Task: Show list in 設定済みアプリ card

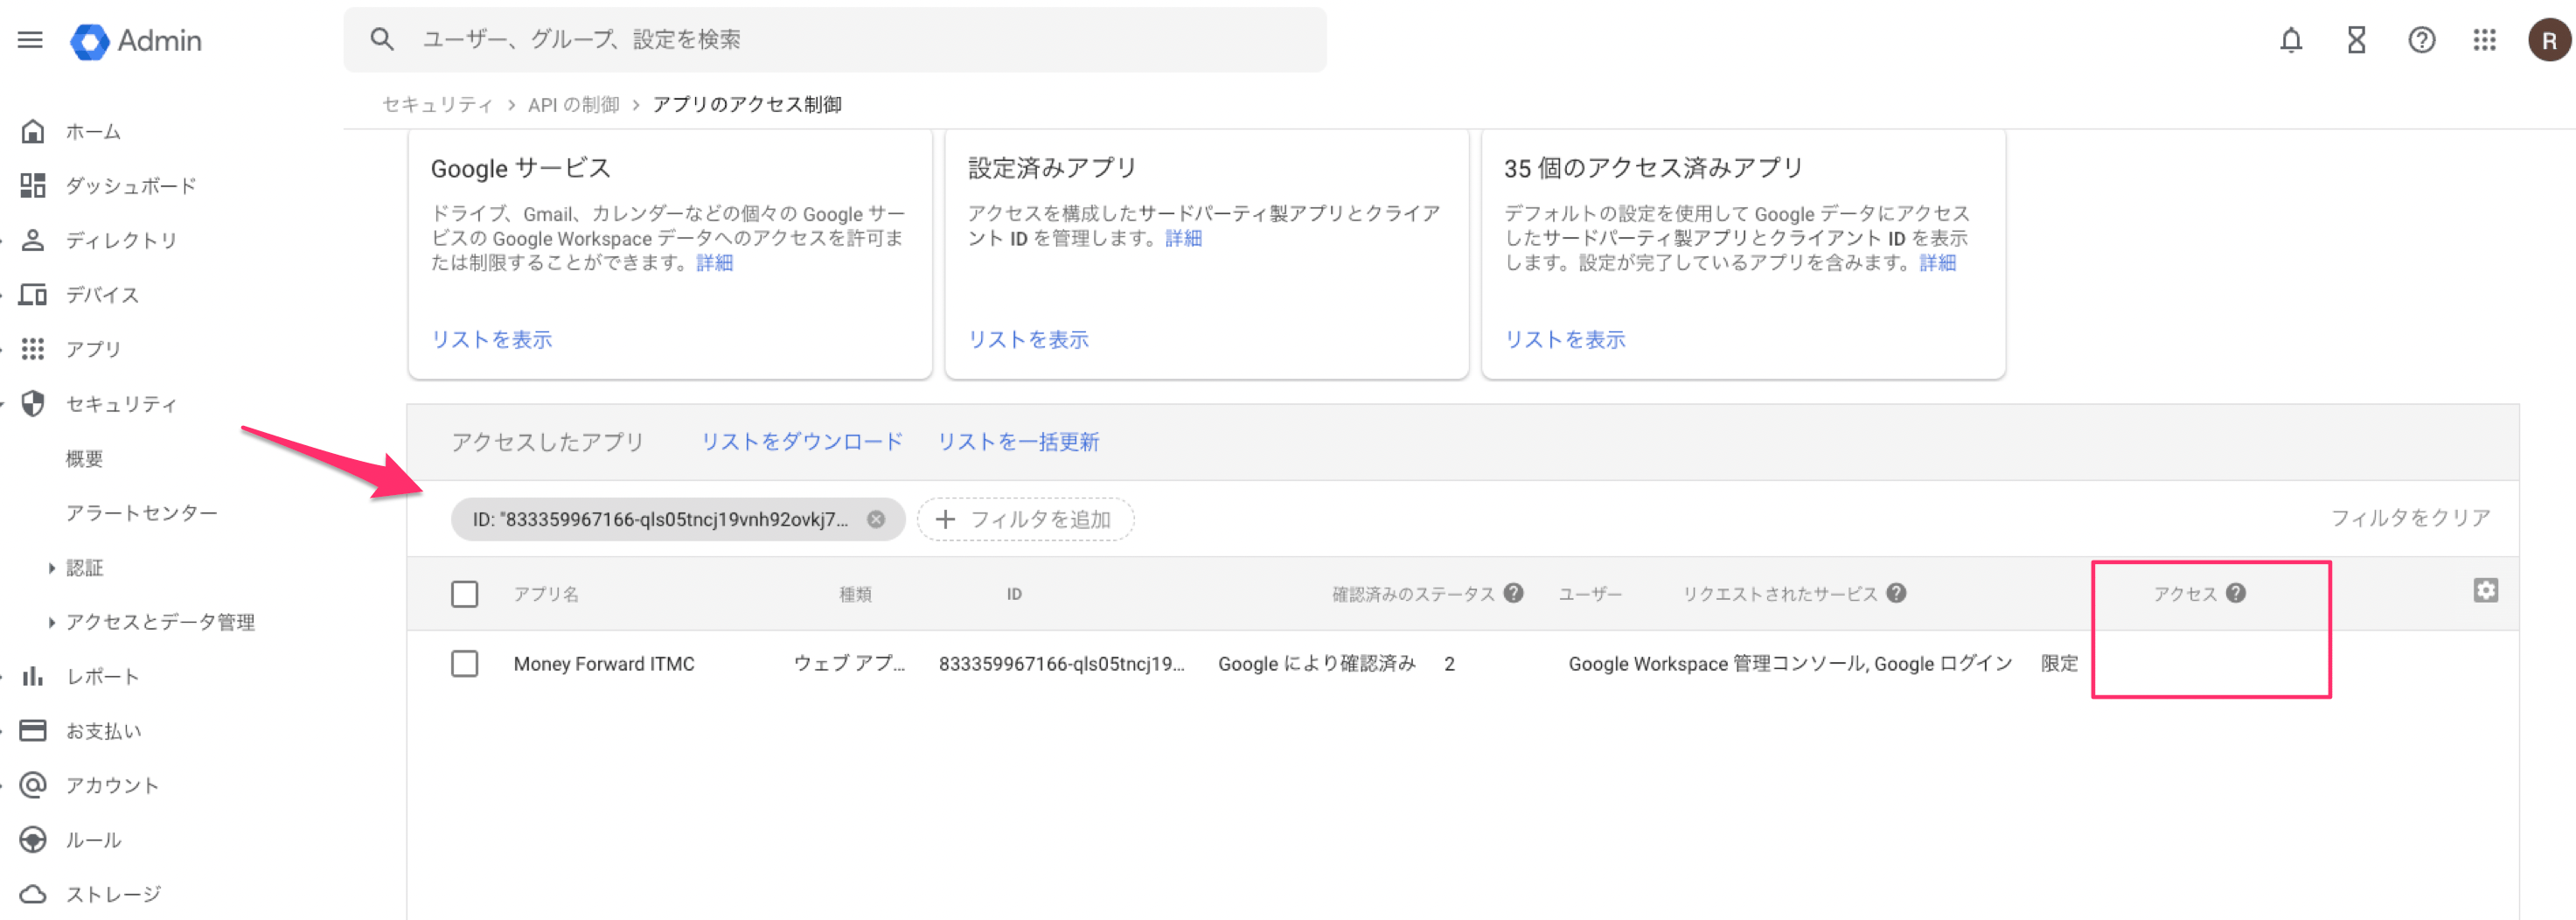Action: 1028,339
